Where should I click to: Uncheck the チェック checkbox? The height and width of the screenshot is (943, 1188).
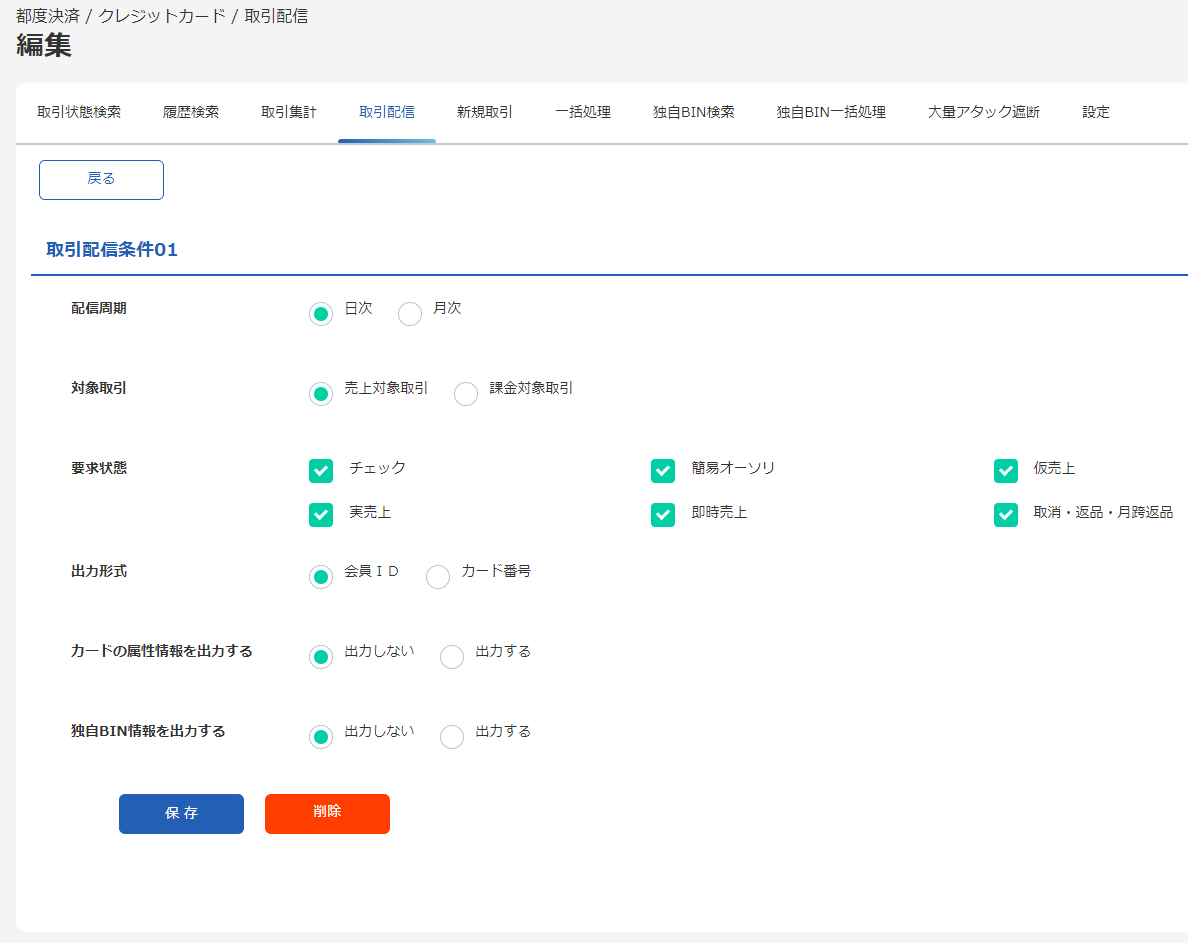pyautogui.click(x=321, y=470)
